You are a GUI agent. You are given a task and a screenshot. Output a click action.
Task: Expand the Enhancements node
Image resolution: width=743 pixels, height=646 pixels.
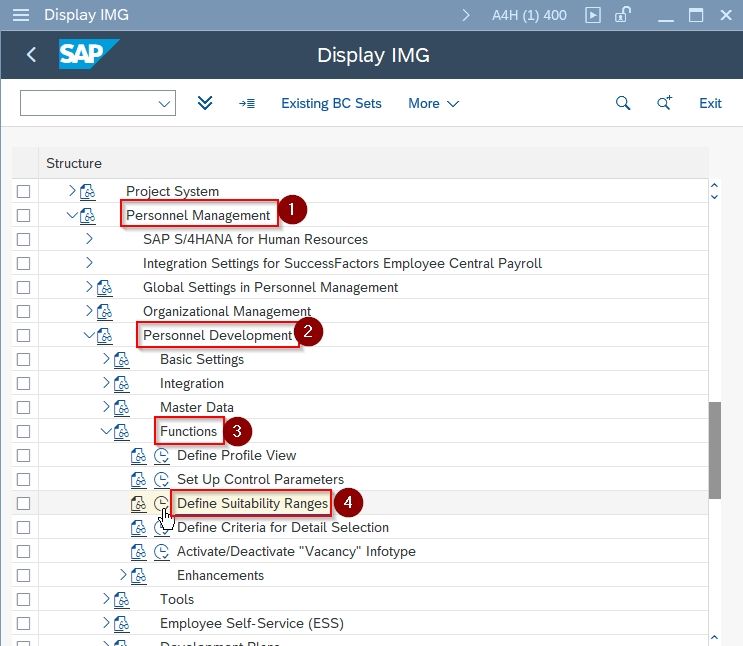123,574
